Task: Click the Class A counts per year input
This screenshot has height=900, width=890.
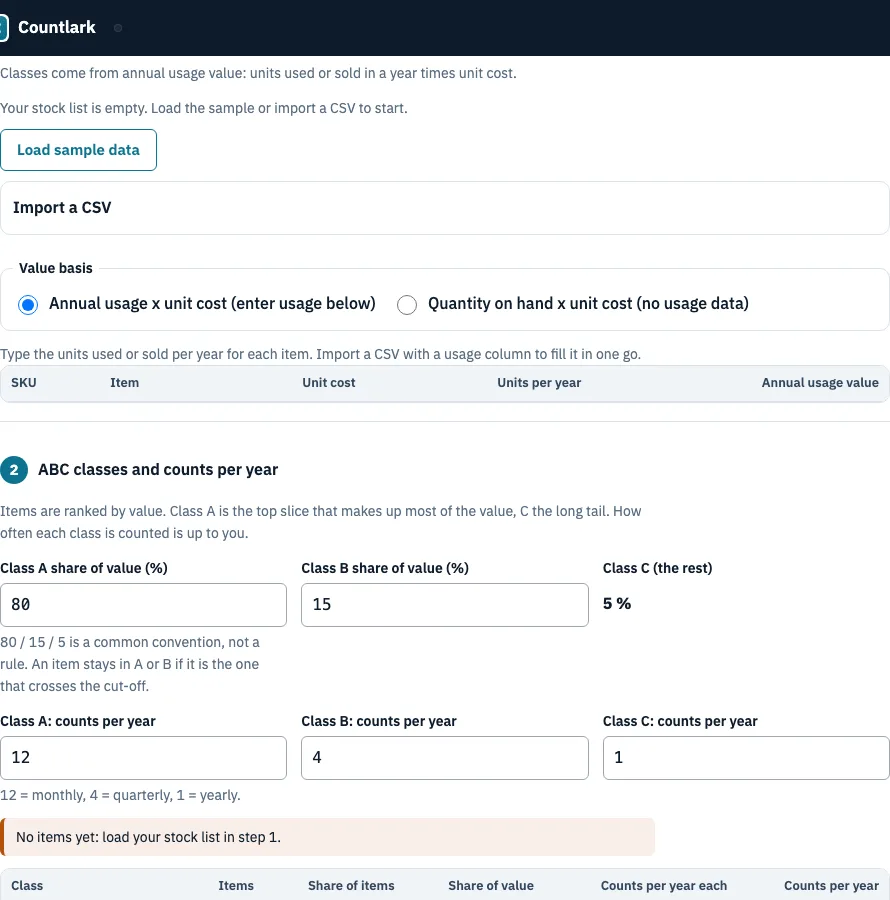Action: 143,758
